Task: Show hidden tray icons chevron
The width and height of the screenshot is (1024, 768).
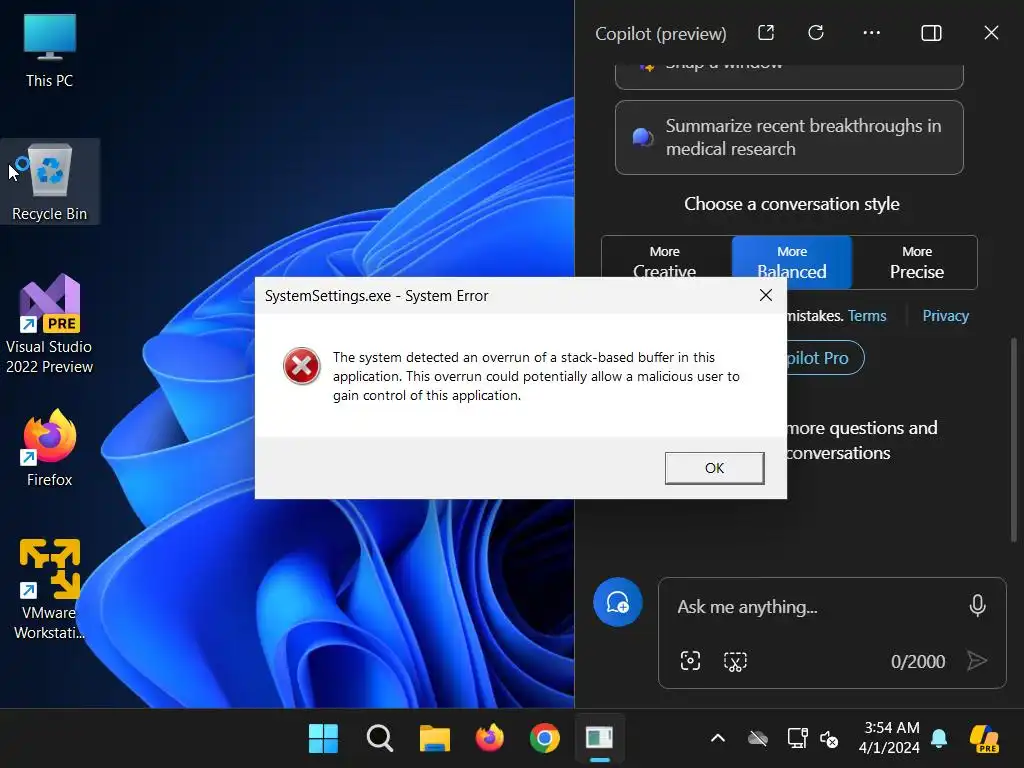Action: 718,739
